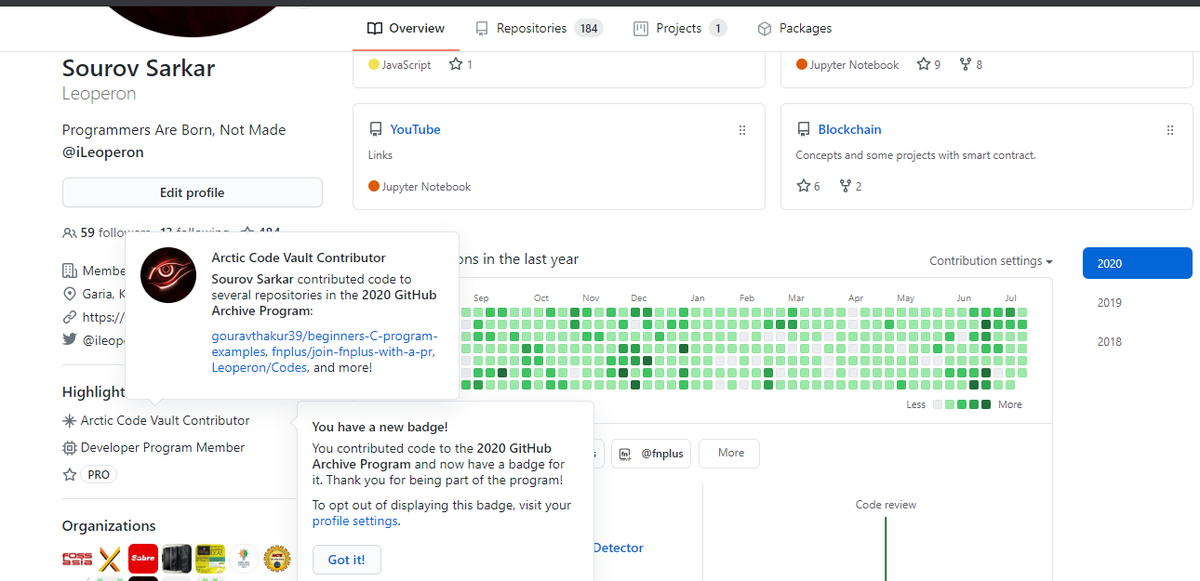Click the @fnplus organization icon
The height and width of the screenshot is (581, 1200).
[625, 454]
